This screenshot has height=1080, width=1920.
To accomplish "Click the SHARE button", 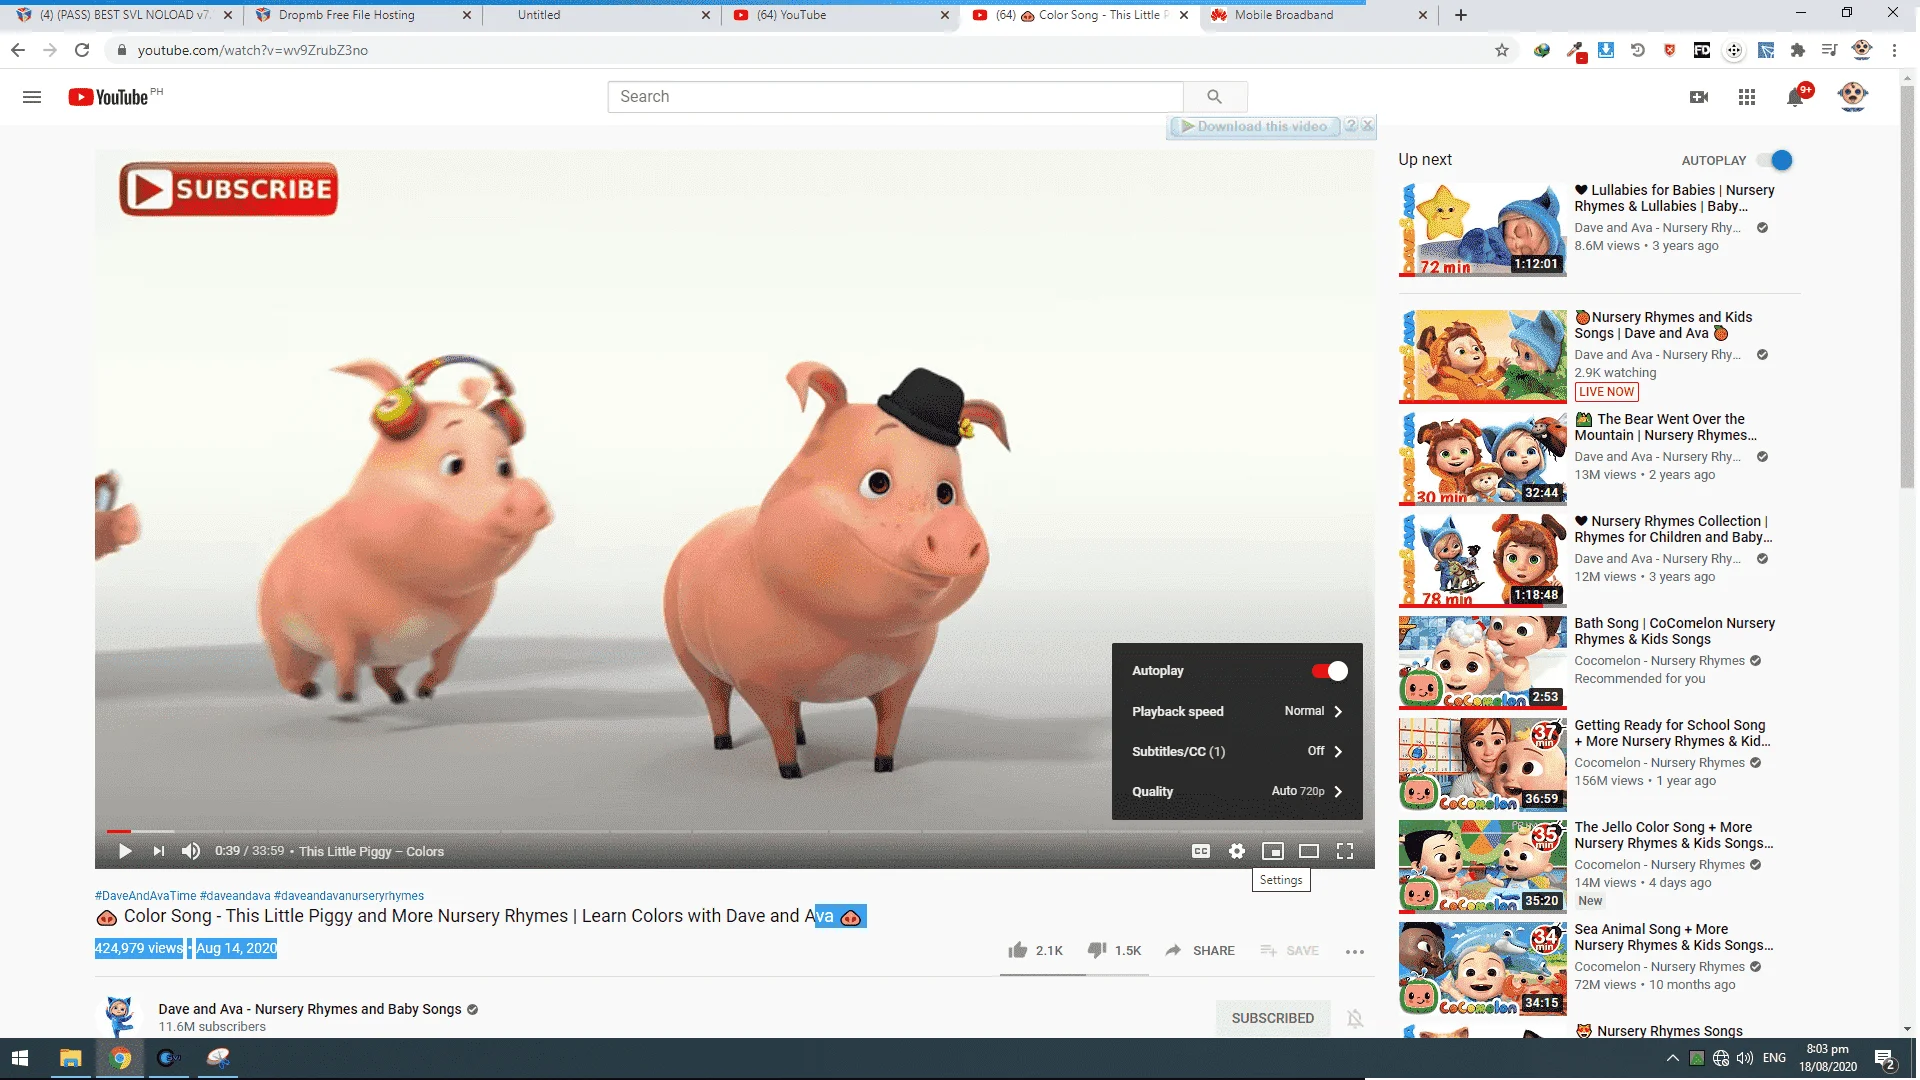I will (x=1200, y=950).
